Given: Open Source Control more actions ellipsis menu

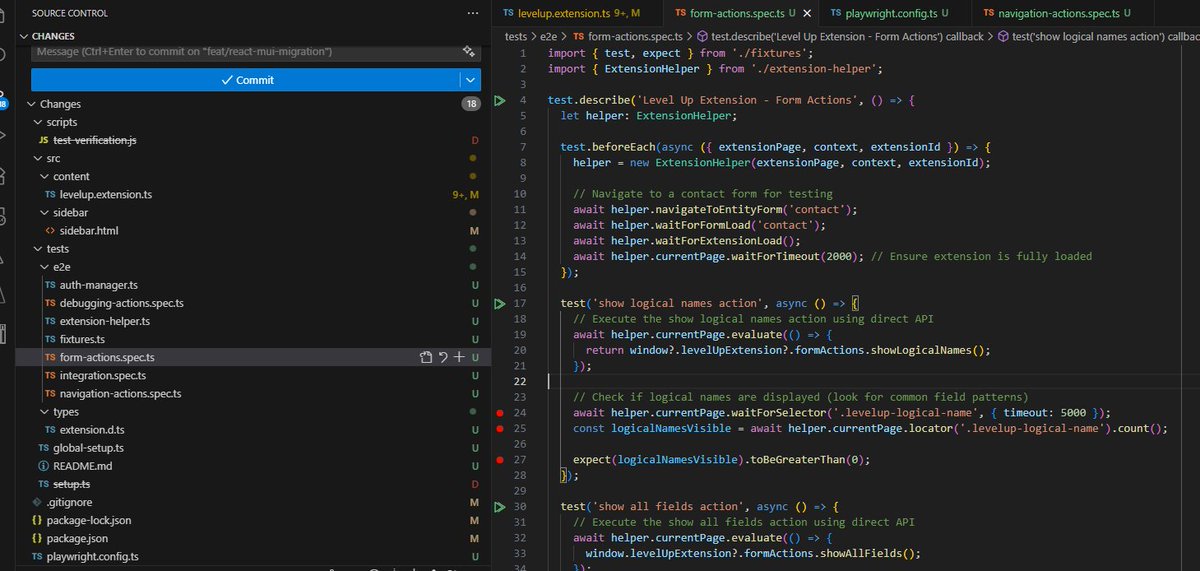Looking at the screenshot, I should [x=473, y=13].
